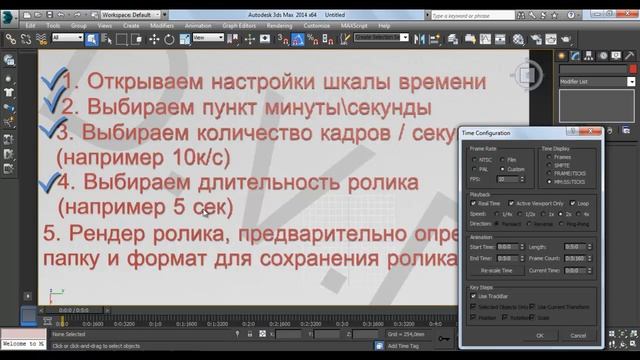
Task: Open the Animation menu
Action: [198, 26]
